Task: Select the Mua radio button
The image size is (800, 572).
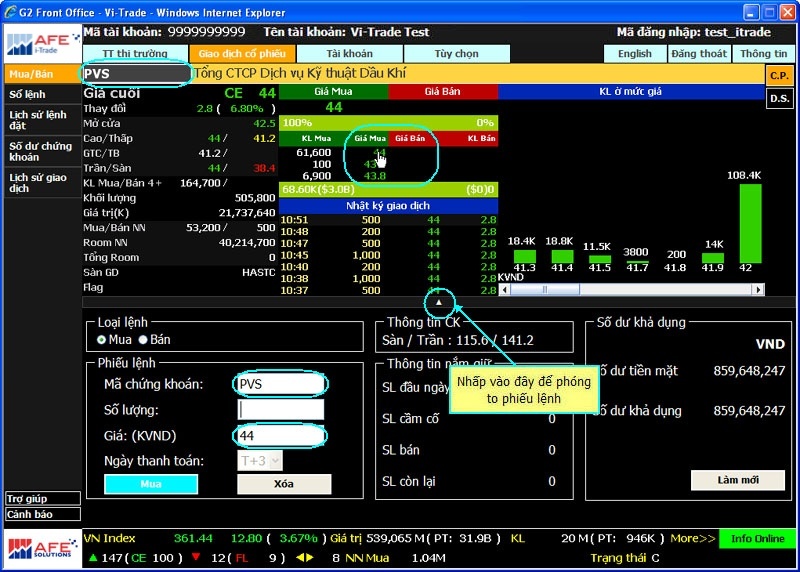Action: [x=102, y=340]
